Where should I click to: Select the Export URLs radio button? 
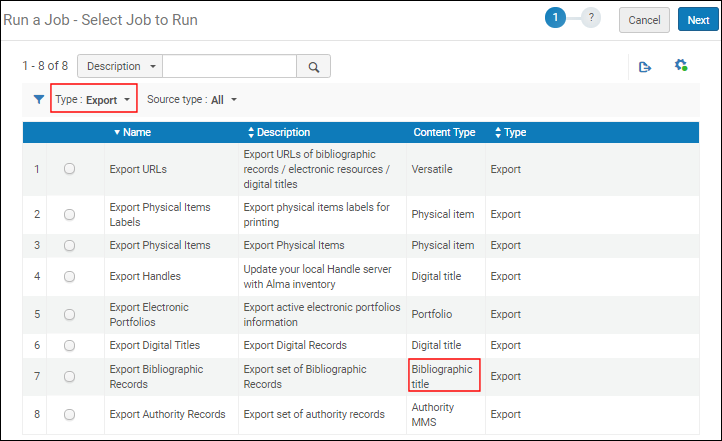[69, 169]
